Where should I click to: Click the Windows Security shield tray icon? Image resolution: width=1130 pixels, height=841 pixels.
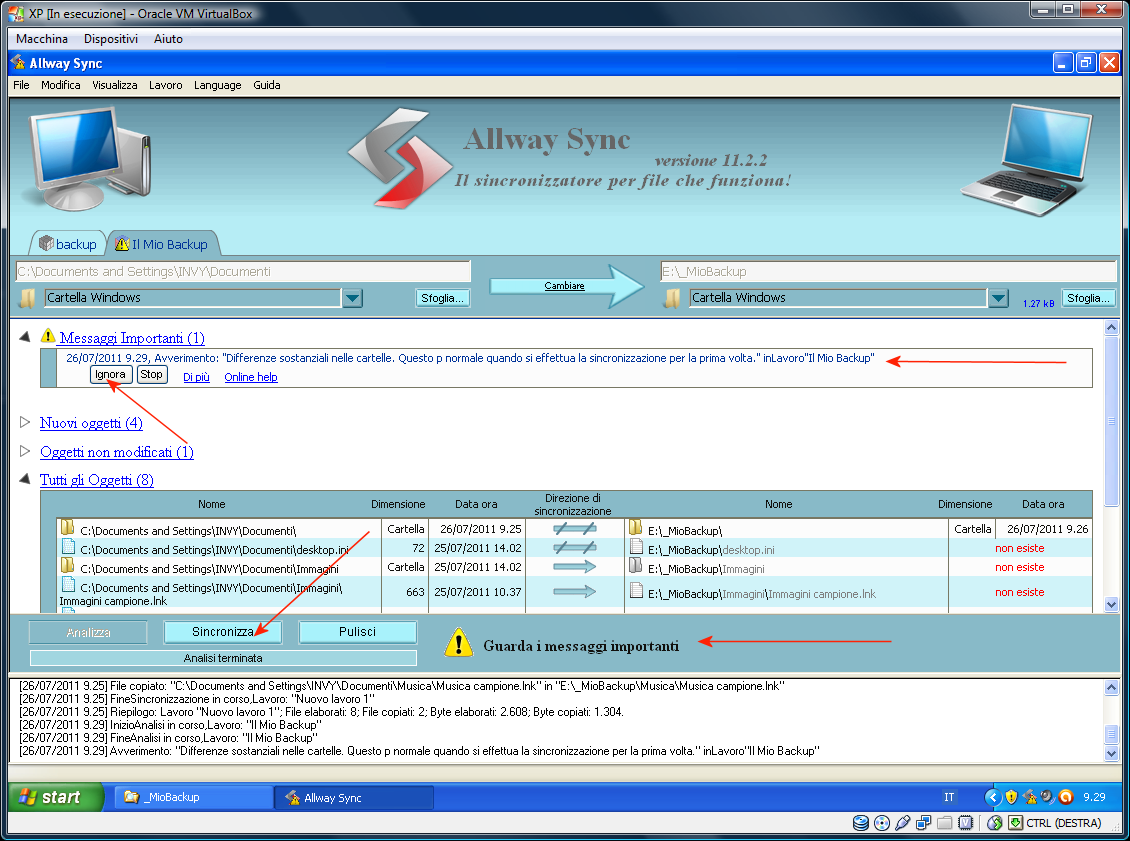[x=1011, y=797]
